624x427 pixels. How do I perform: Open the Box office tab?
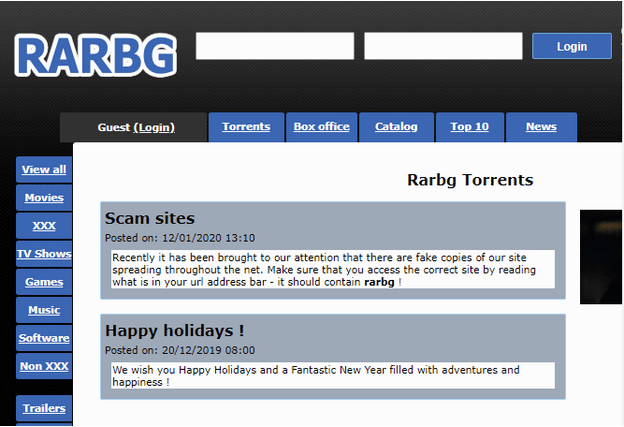coord(322,127)
